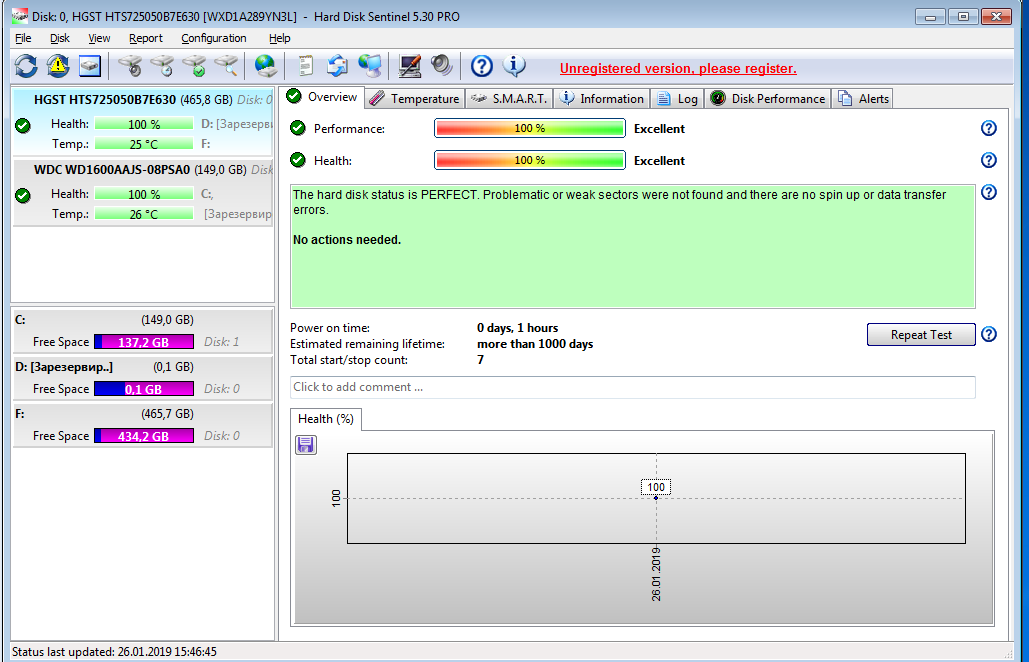1029x662 pixels.
Task: Click the 'Status last updated' status bar text
Action: point(114,652)
